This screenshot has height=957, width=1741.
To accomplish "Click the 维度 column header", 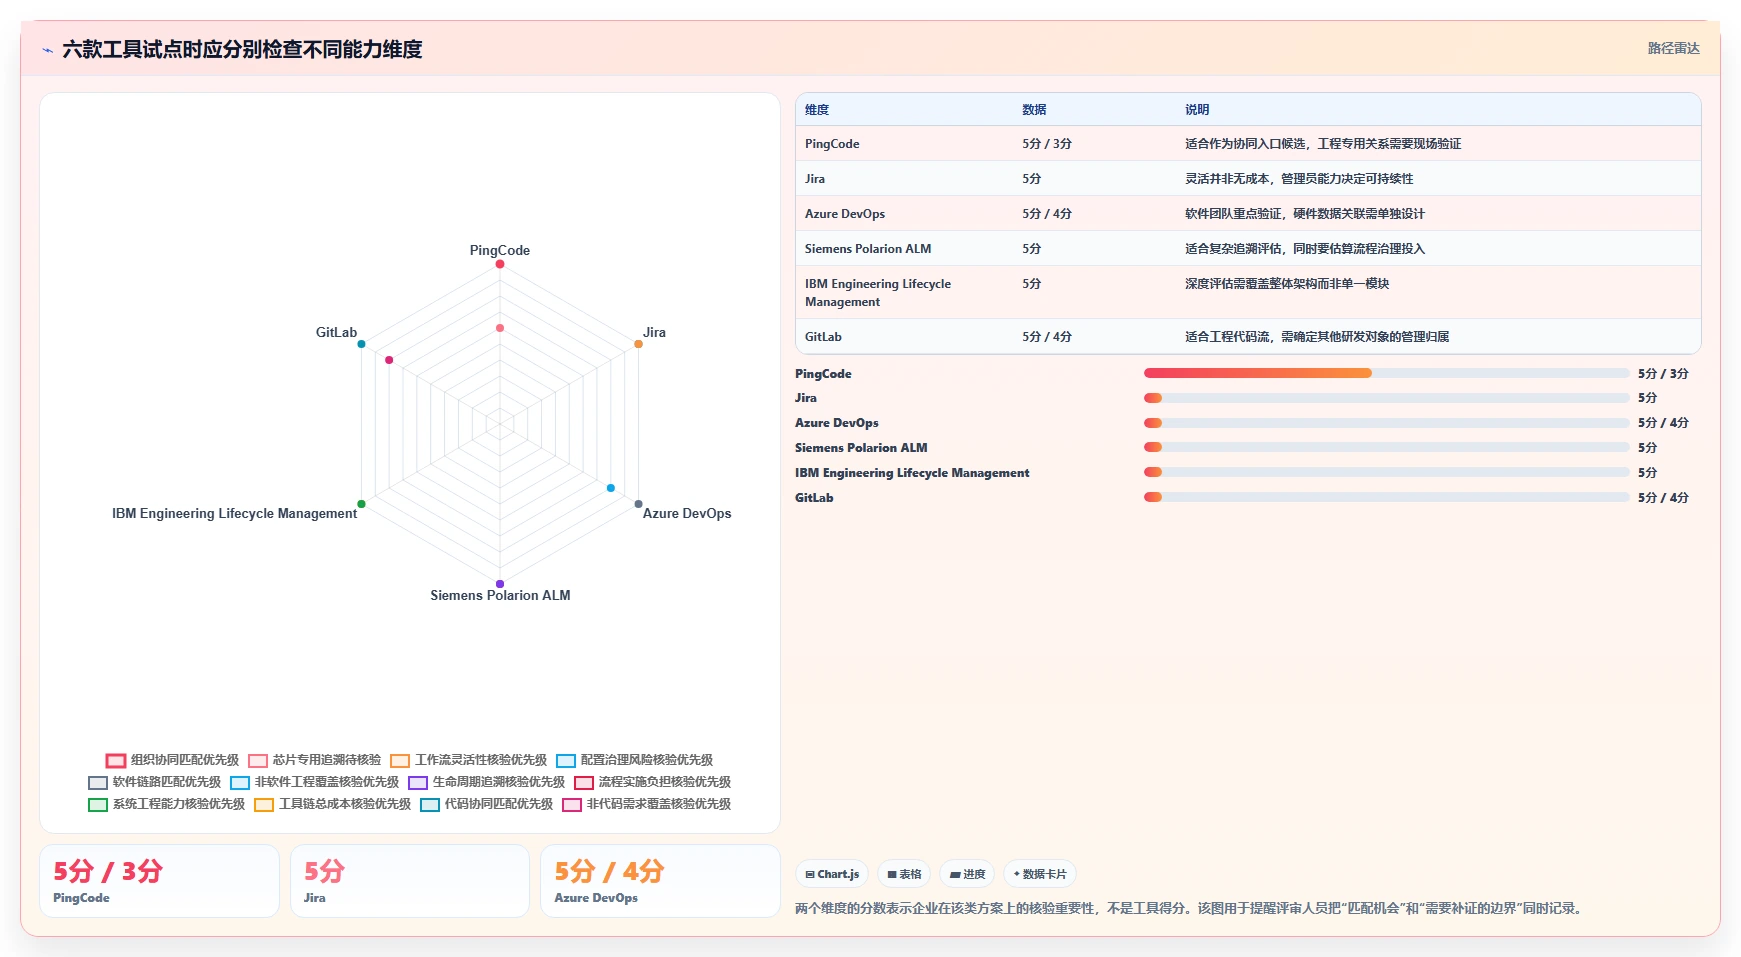I will pyautogui.click(x=817, y=110).
